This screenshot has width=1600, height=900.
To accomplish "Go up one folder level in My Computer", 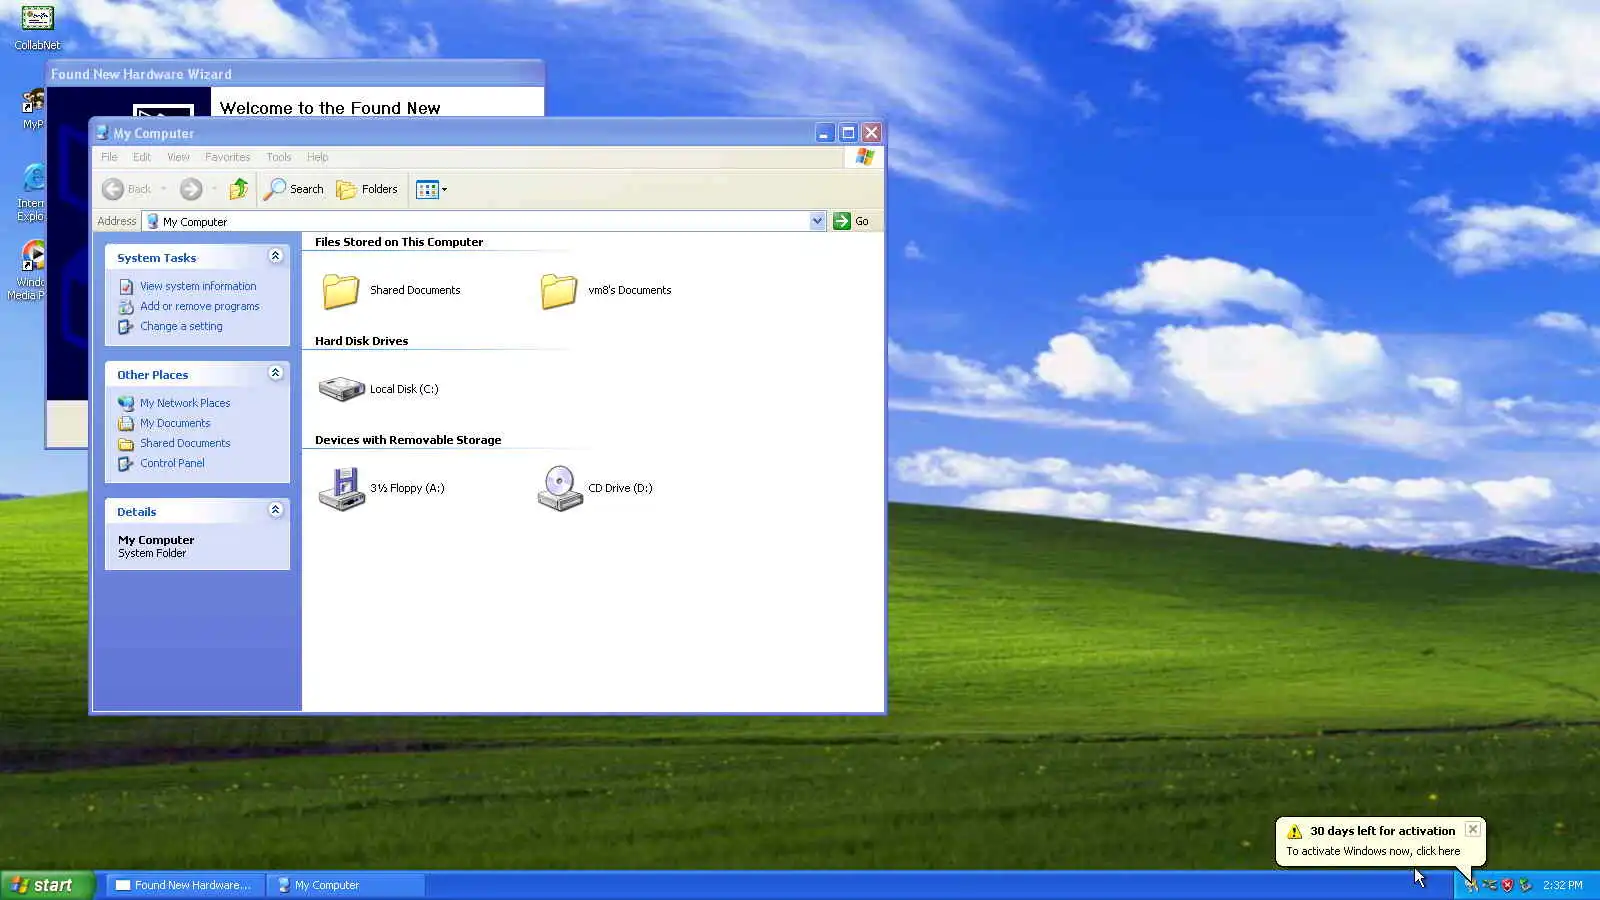I will tap(238, 189).
